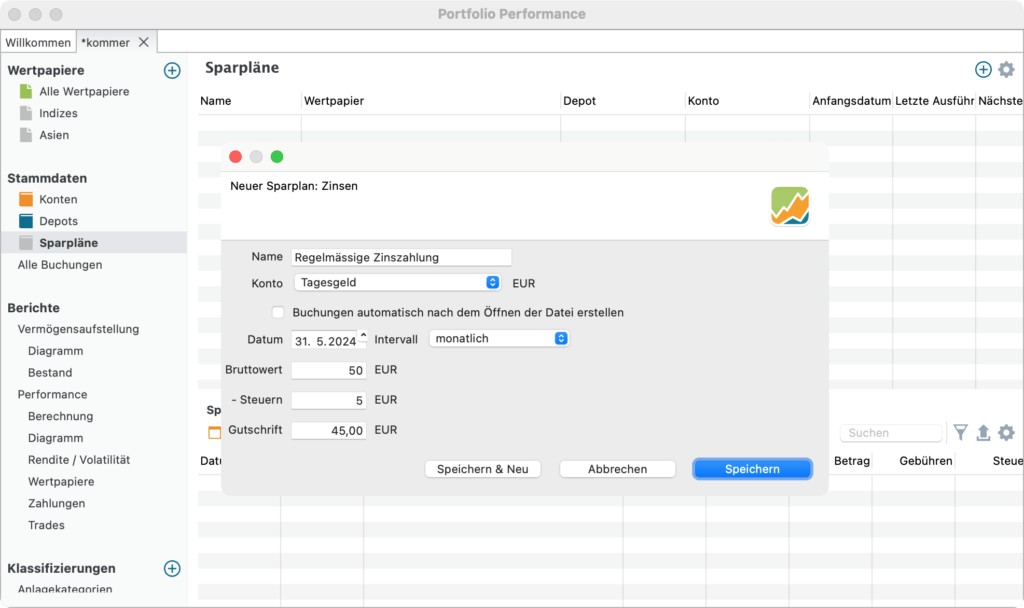1024x608 pixels.
Task: Click the export icon beside the filter
Action: 983,432
